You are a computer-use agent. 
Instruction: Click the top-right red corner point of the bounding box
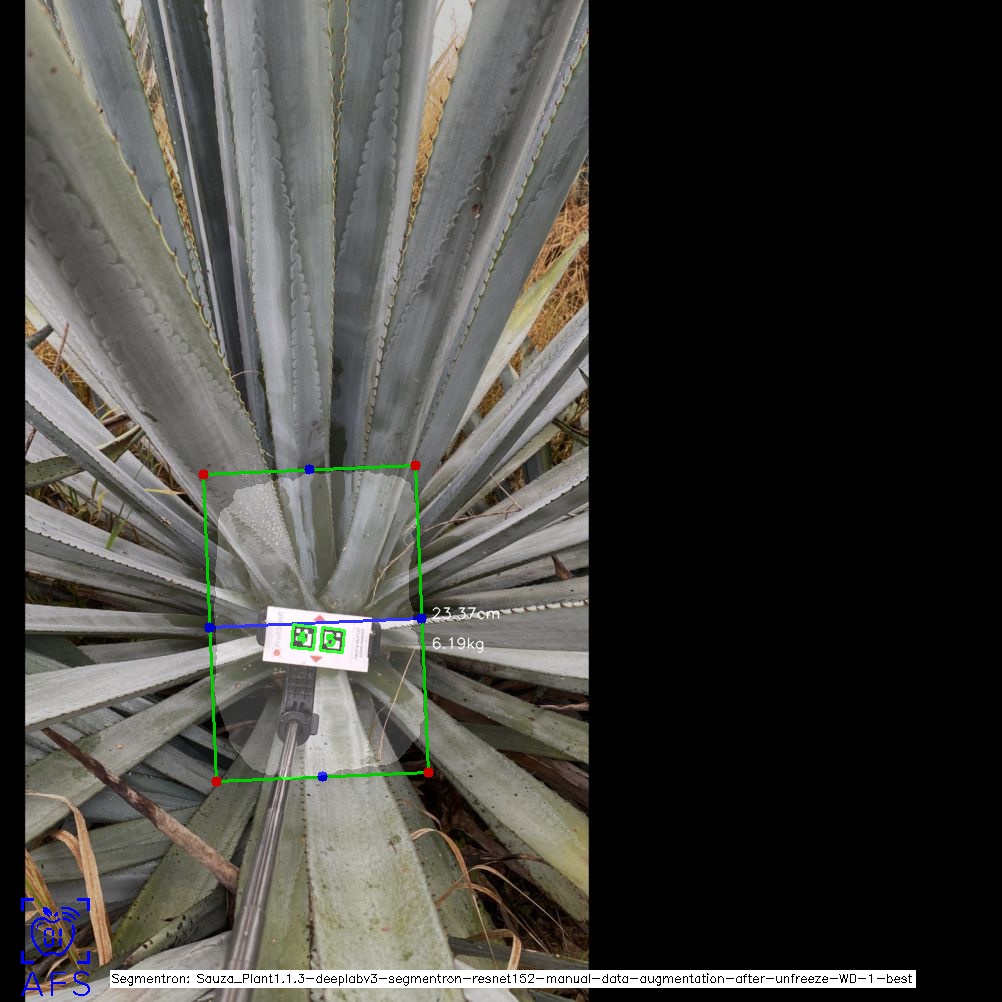[415, 465]
